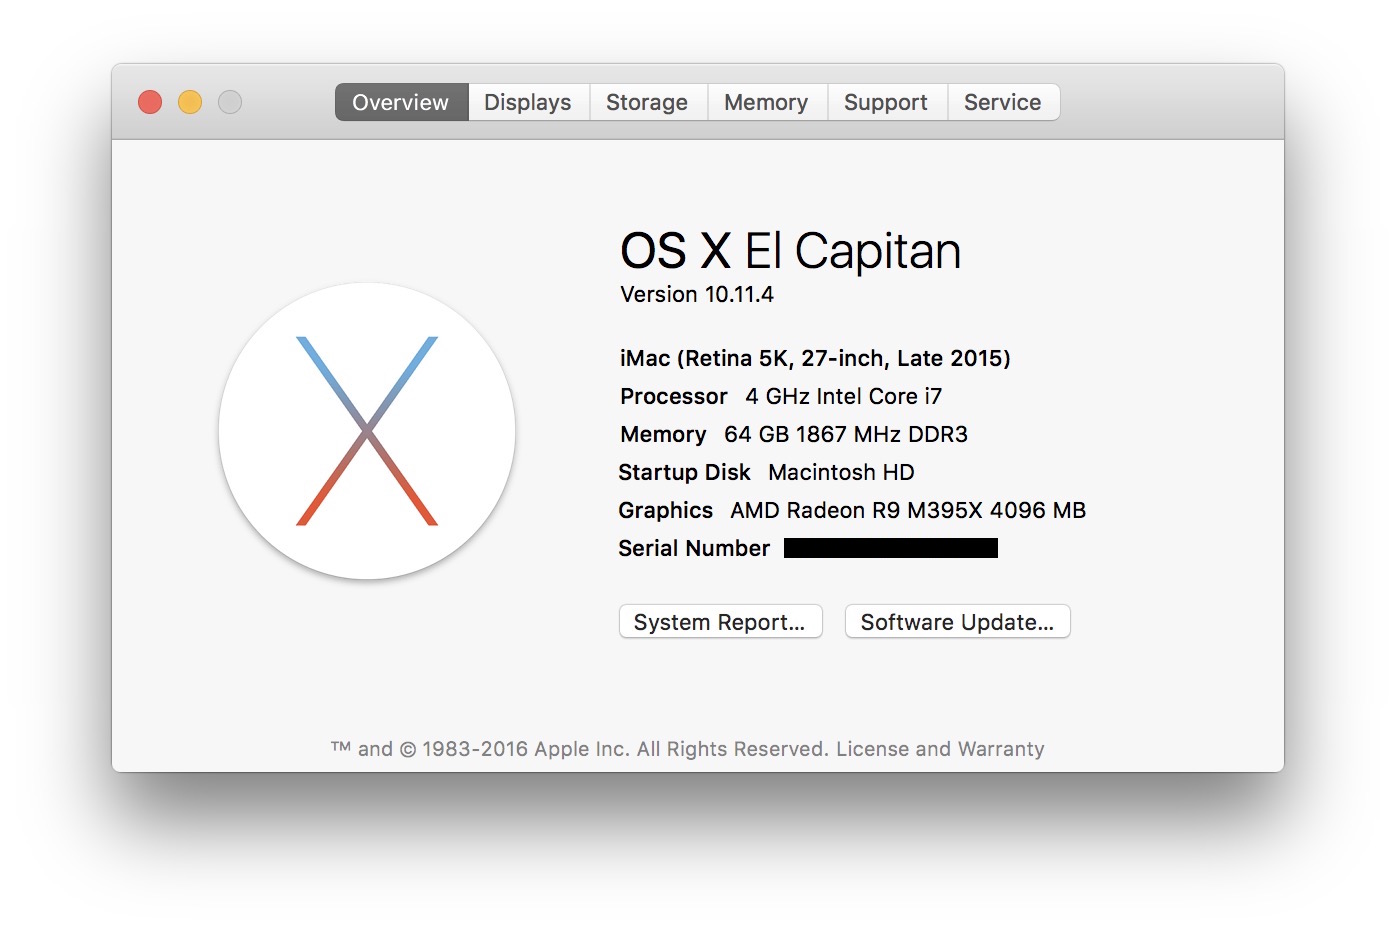Viewport: 1396px width, 932px height.
Task: Click the disabled gray zoom button
Action: (230, 102)
